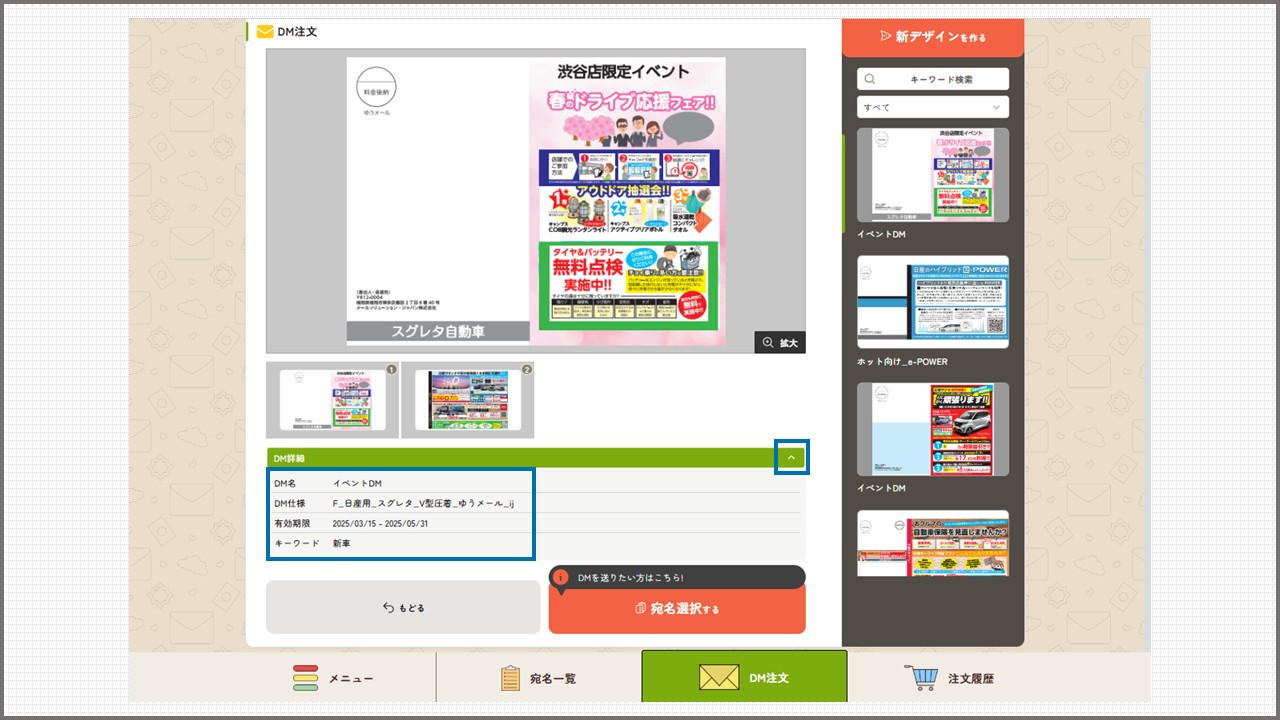Click the return arrow icon on もどる
This screenshot has height=720, width=1280.
(388, 607)
